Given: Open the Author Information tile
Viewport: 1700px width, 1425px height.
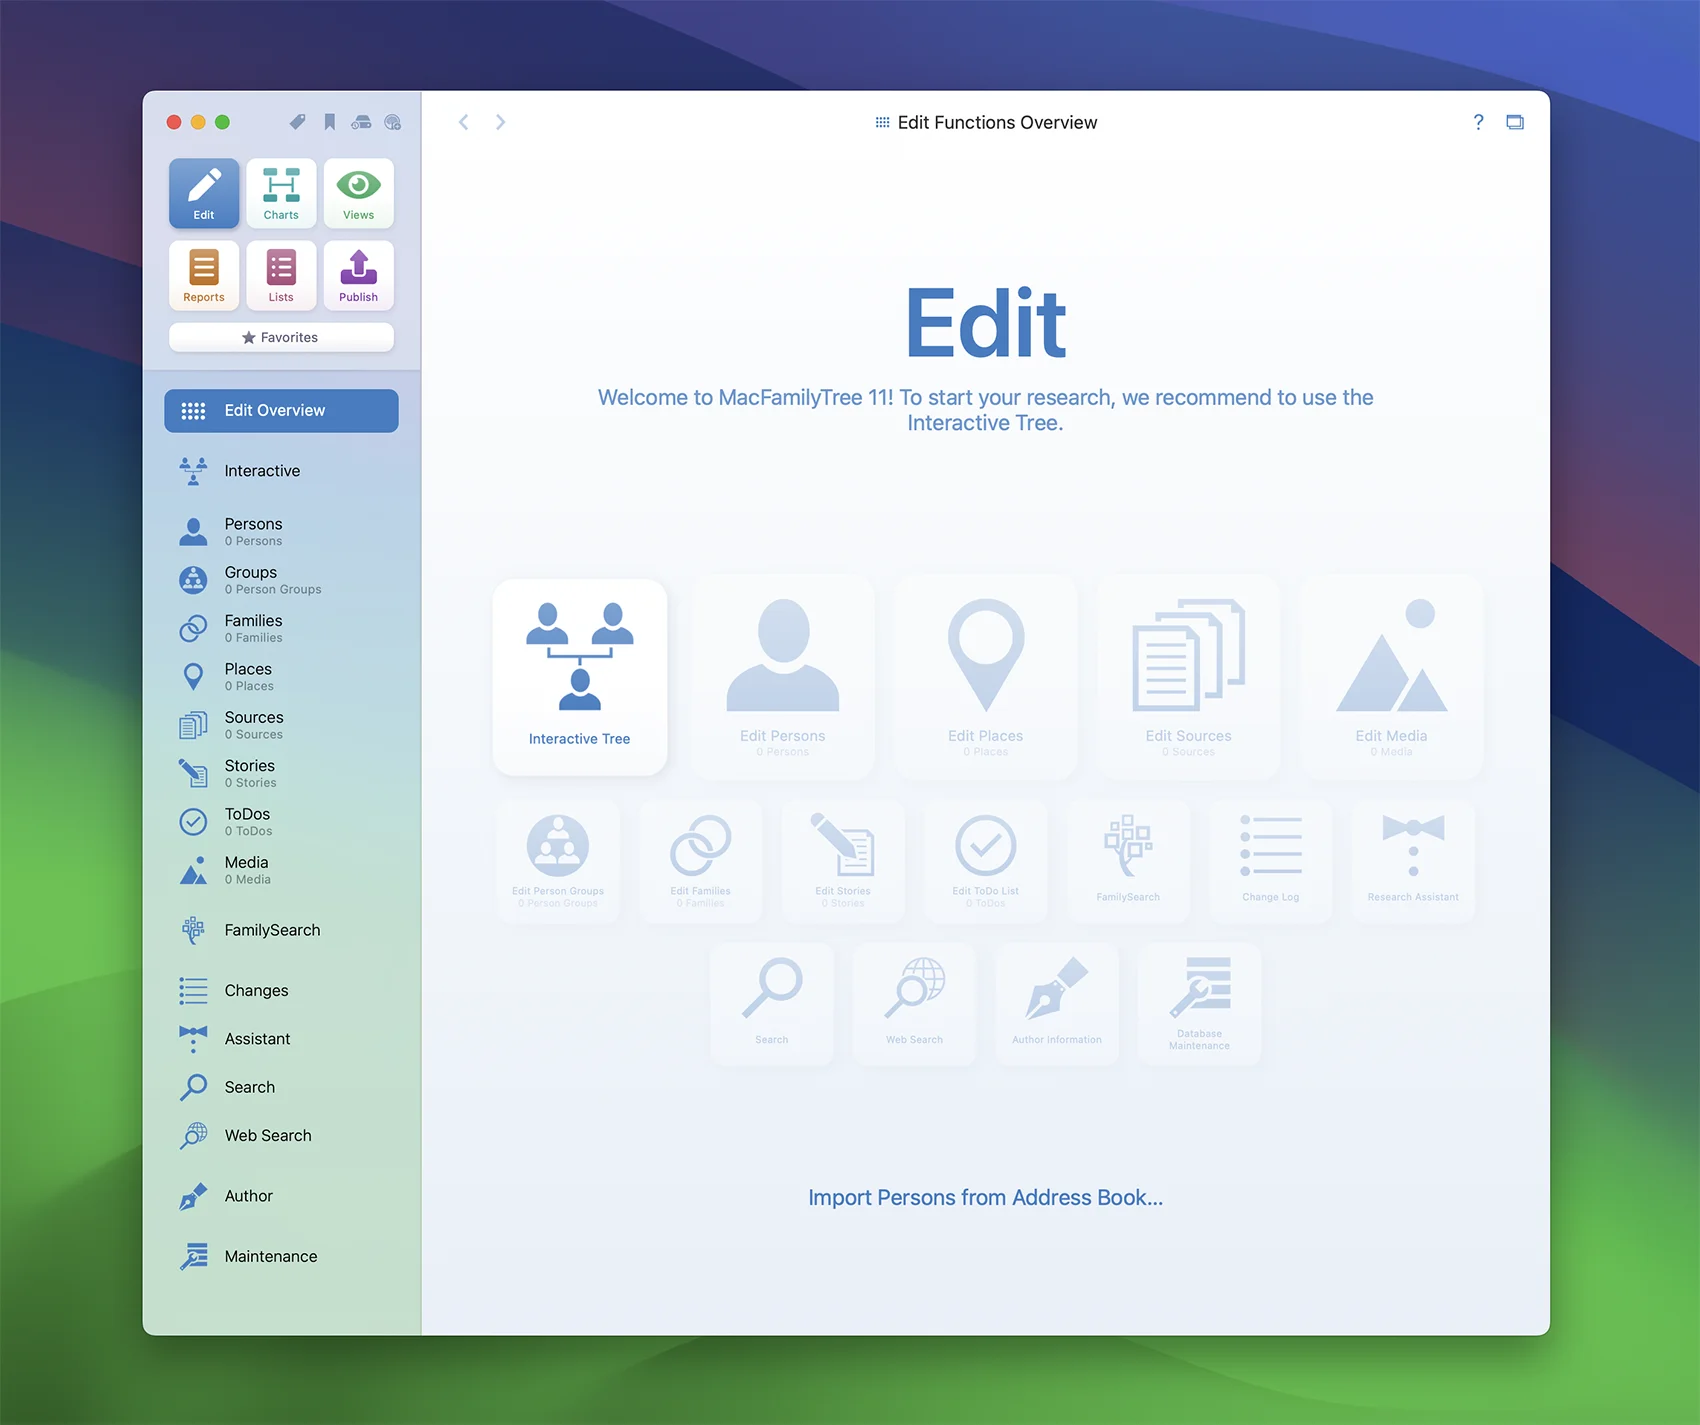Looking at the screenshot, I should click(x=1057, y=1004).
